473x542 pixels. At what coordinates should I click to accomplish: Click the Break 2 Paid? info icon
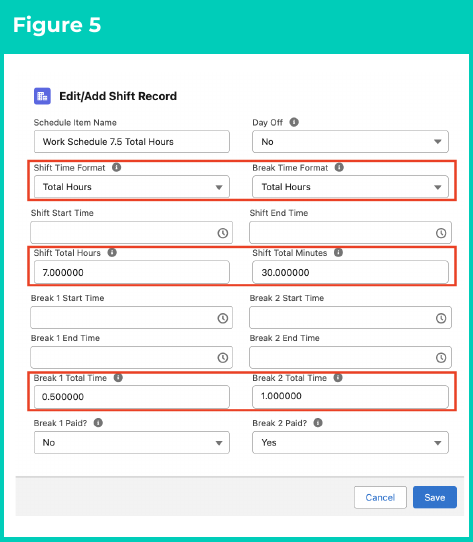coord(318,422)
